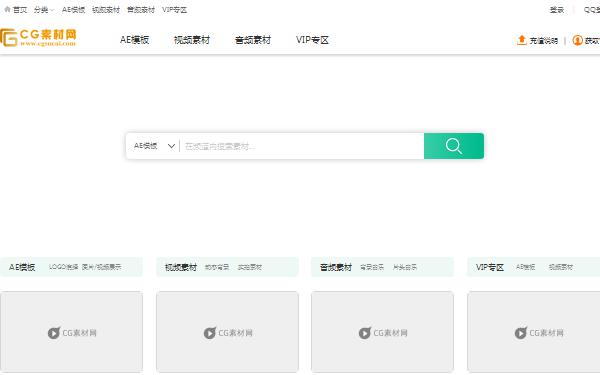Click the AE模板 section heading

(22, 267)
